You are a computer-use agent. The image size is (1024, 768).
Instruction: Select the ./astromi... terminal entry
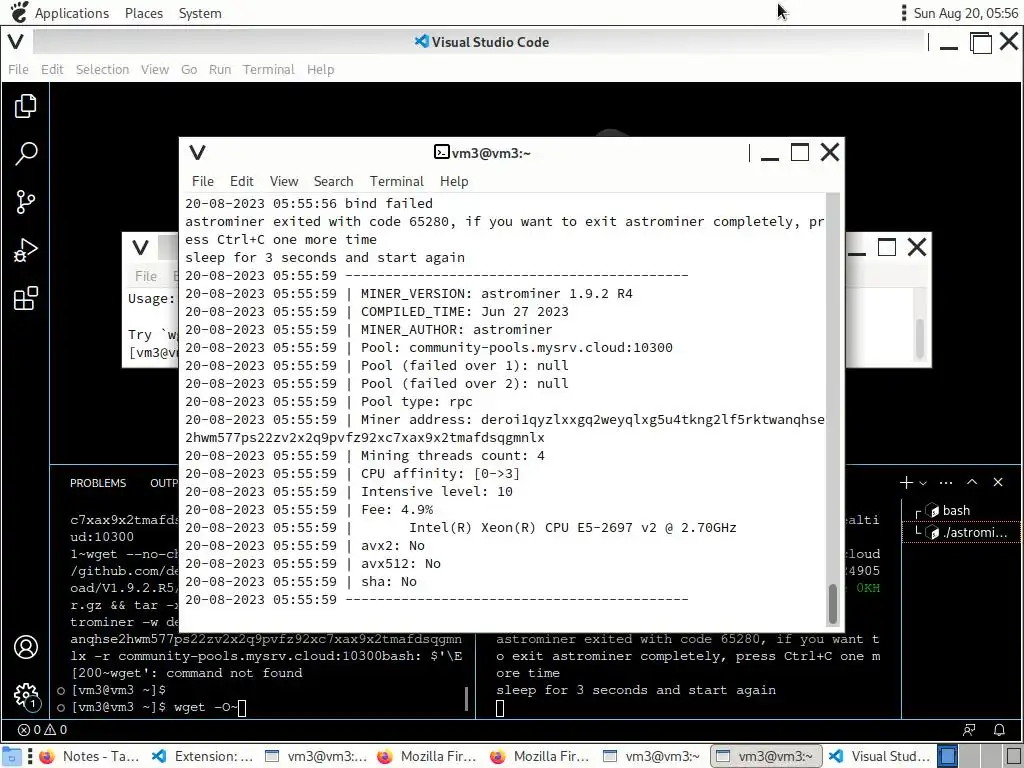coord(961,532)
